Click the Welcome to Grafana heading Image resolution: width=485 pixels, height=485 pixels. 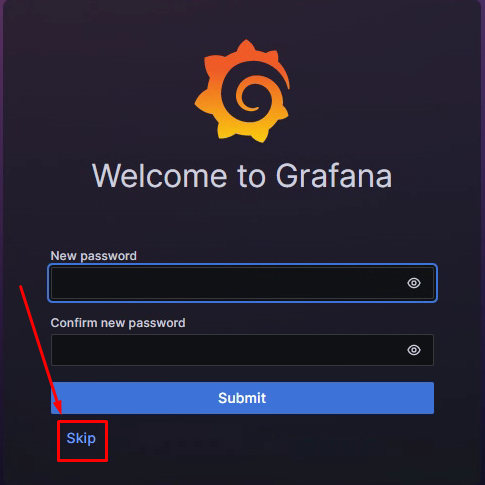[242, 176]
